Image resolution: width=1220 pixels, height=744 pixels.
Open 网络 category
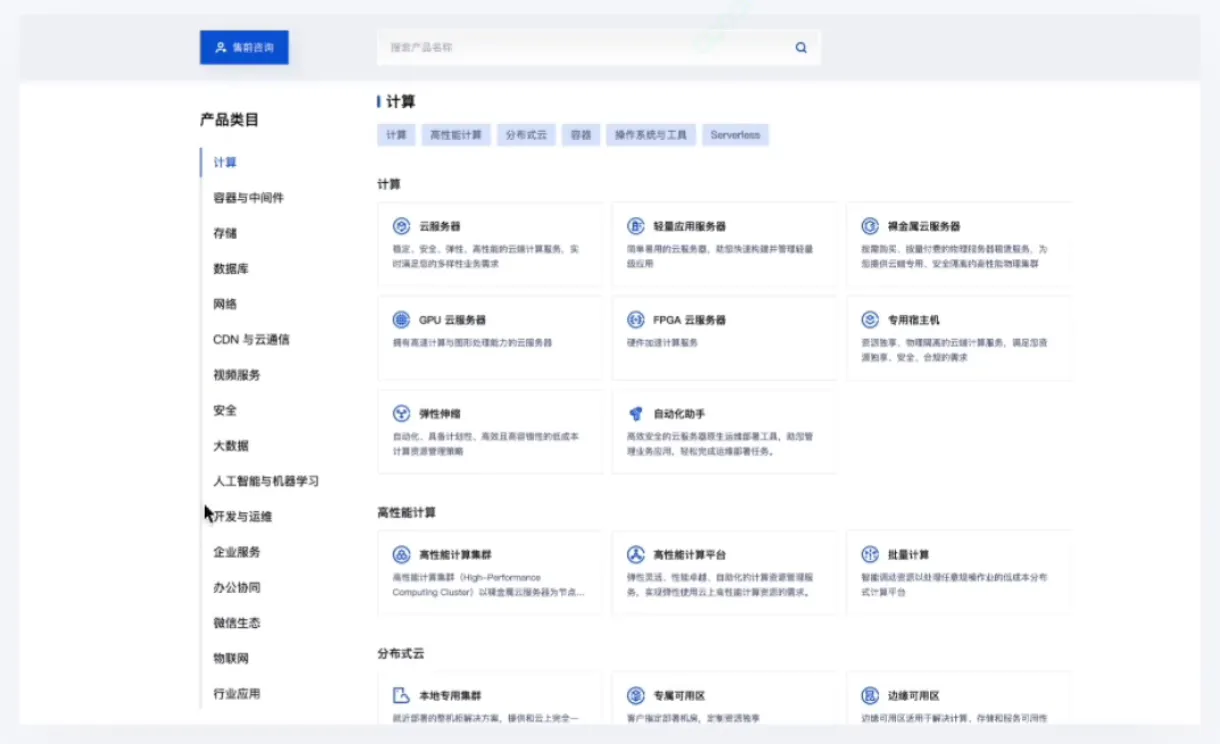225,304
